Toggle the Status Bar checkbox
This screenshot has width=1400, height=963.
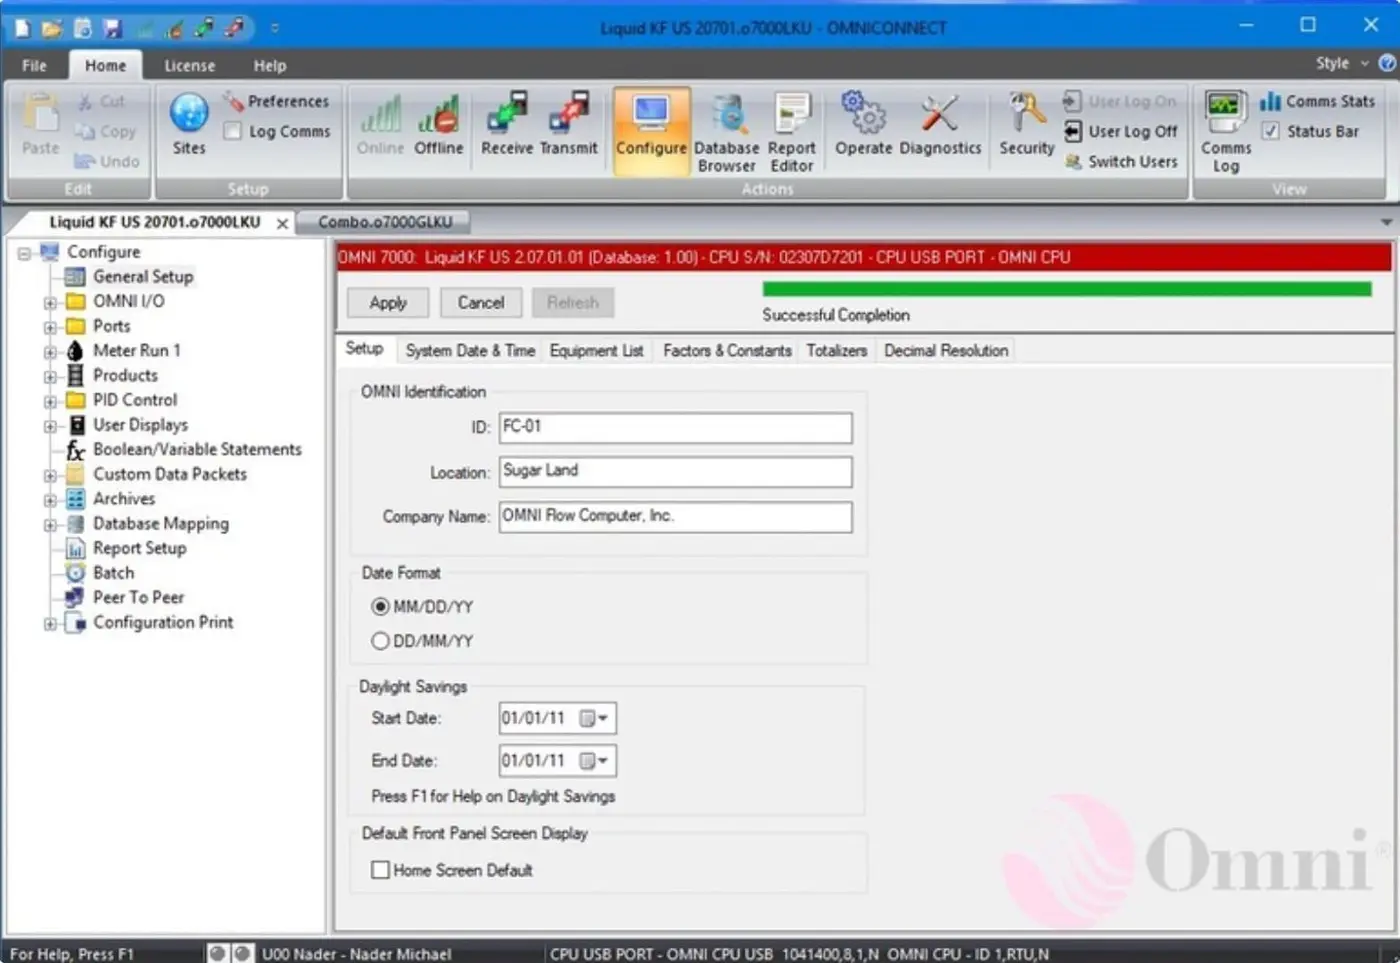coord(1270,131)
